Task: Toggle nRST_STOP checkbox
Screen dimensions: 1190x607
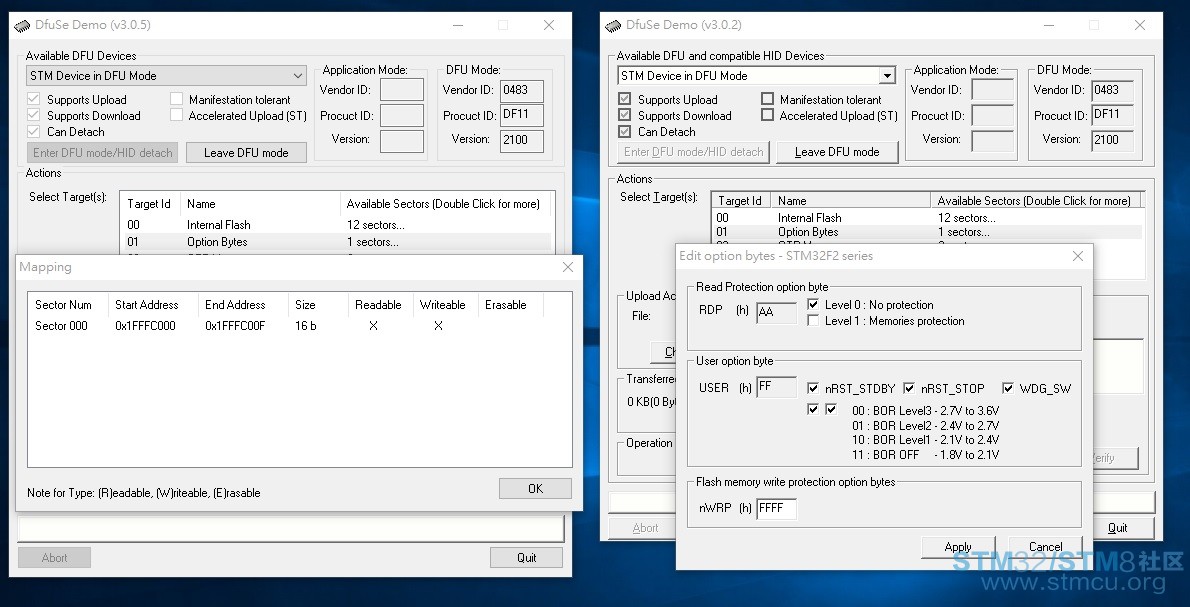Action: click(x=908, y=388)
